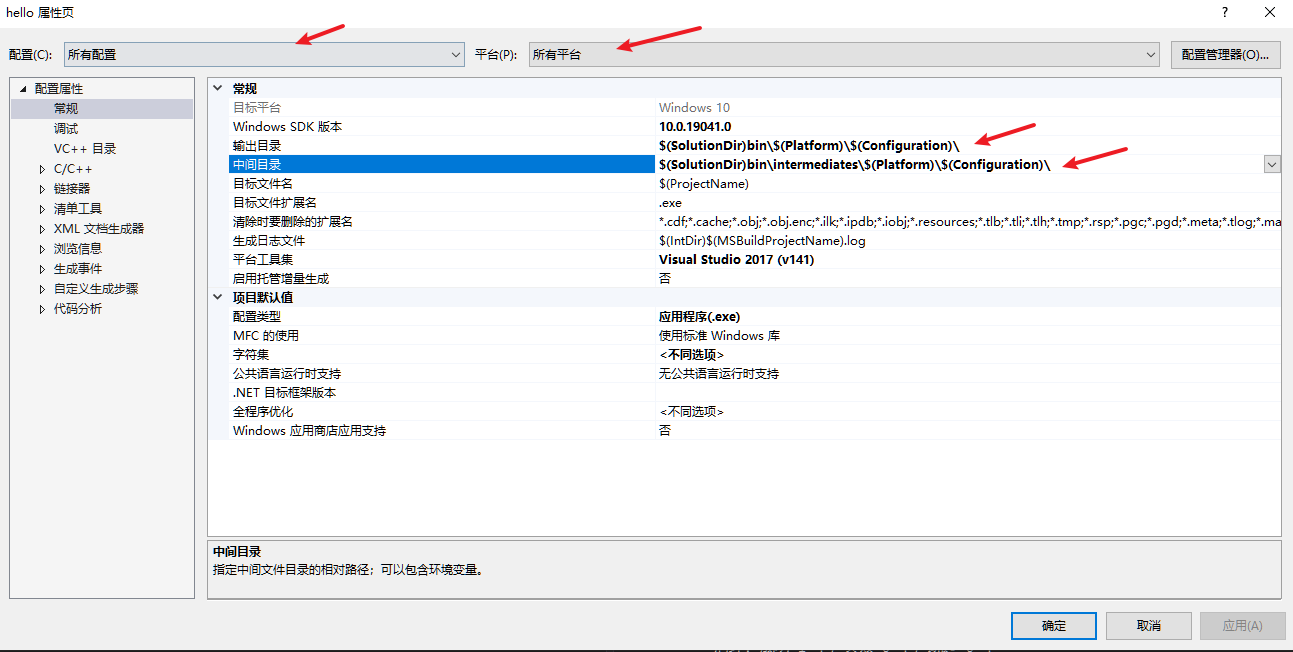Close the hello 属性页 dialog
Screen dimensions: 1293x652
[1269, 12]
